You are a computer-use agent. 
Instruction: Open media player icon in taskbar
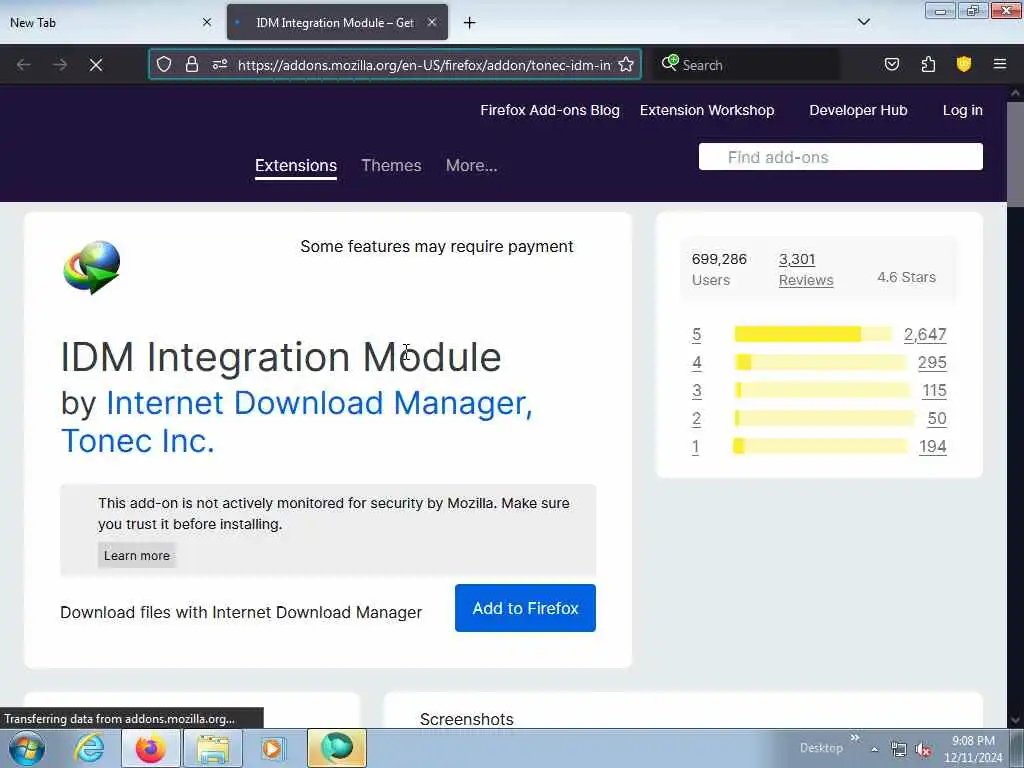(273, 748)
